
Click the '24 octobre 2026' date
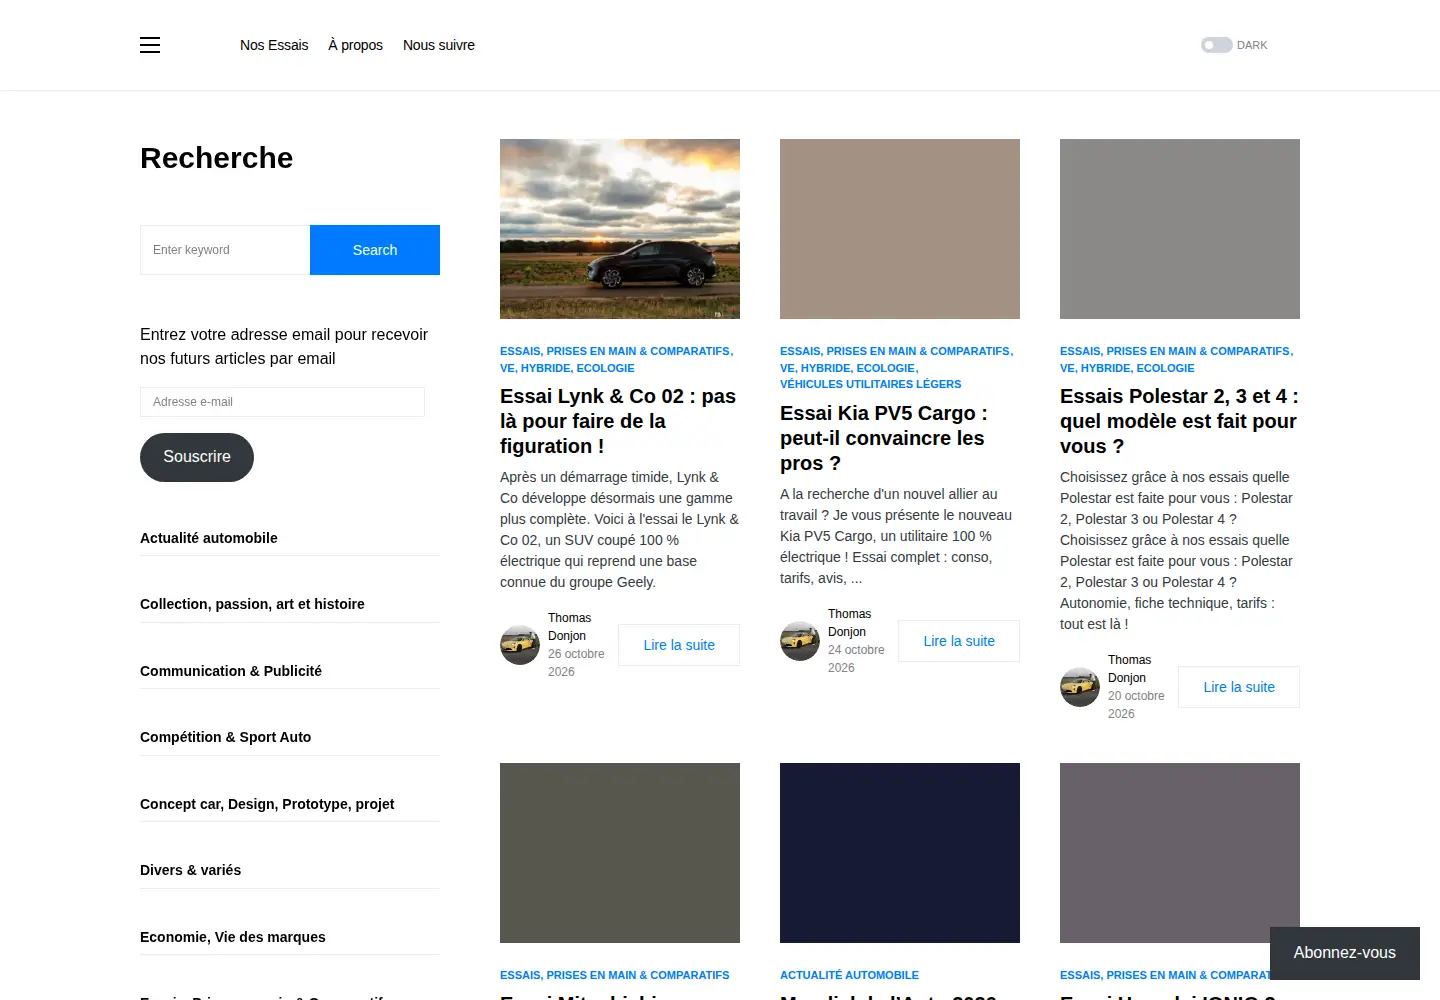click(856, 659)
